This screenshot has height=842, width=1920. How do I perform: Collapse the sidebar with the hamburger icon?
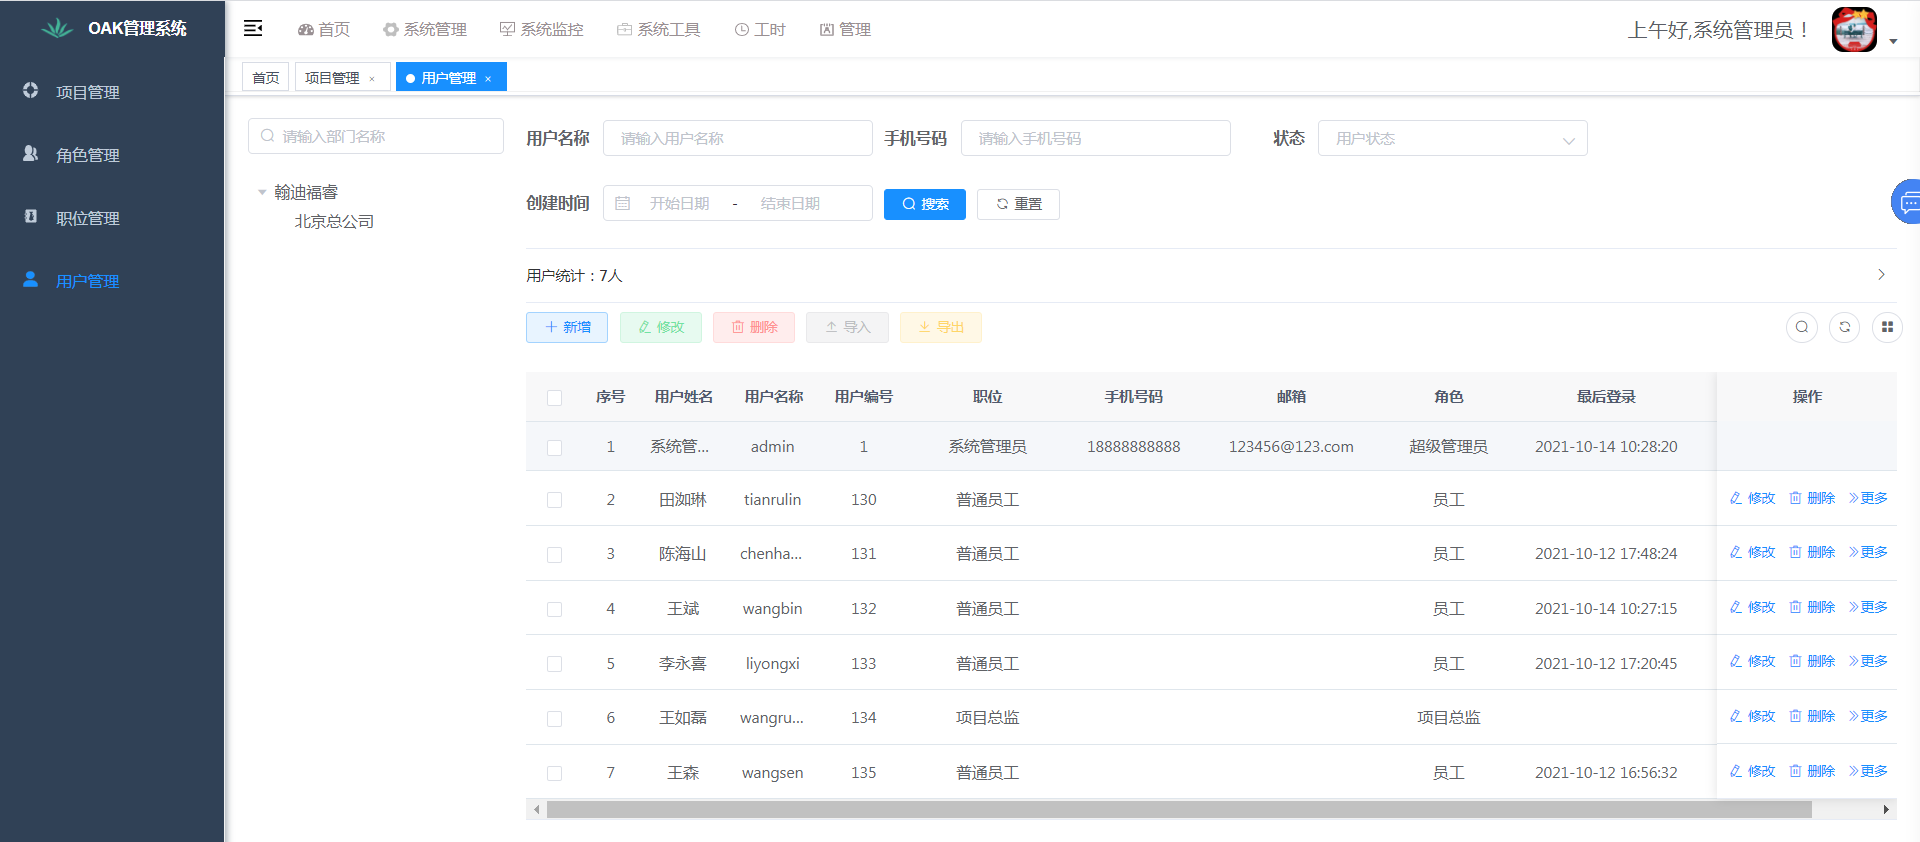click(253, 28)
